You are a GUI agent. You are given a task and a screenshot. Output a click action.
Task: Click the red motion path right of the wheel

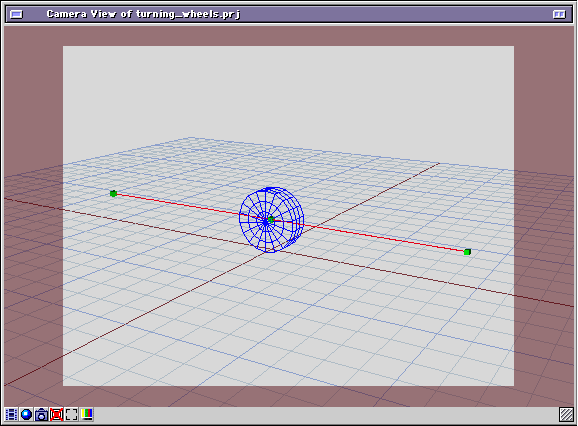tap(383, 238)
